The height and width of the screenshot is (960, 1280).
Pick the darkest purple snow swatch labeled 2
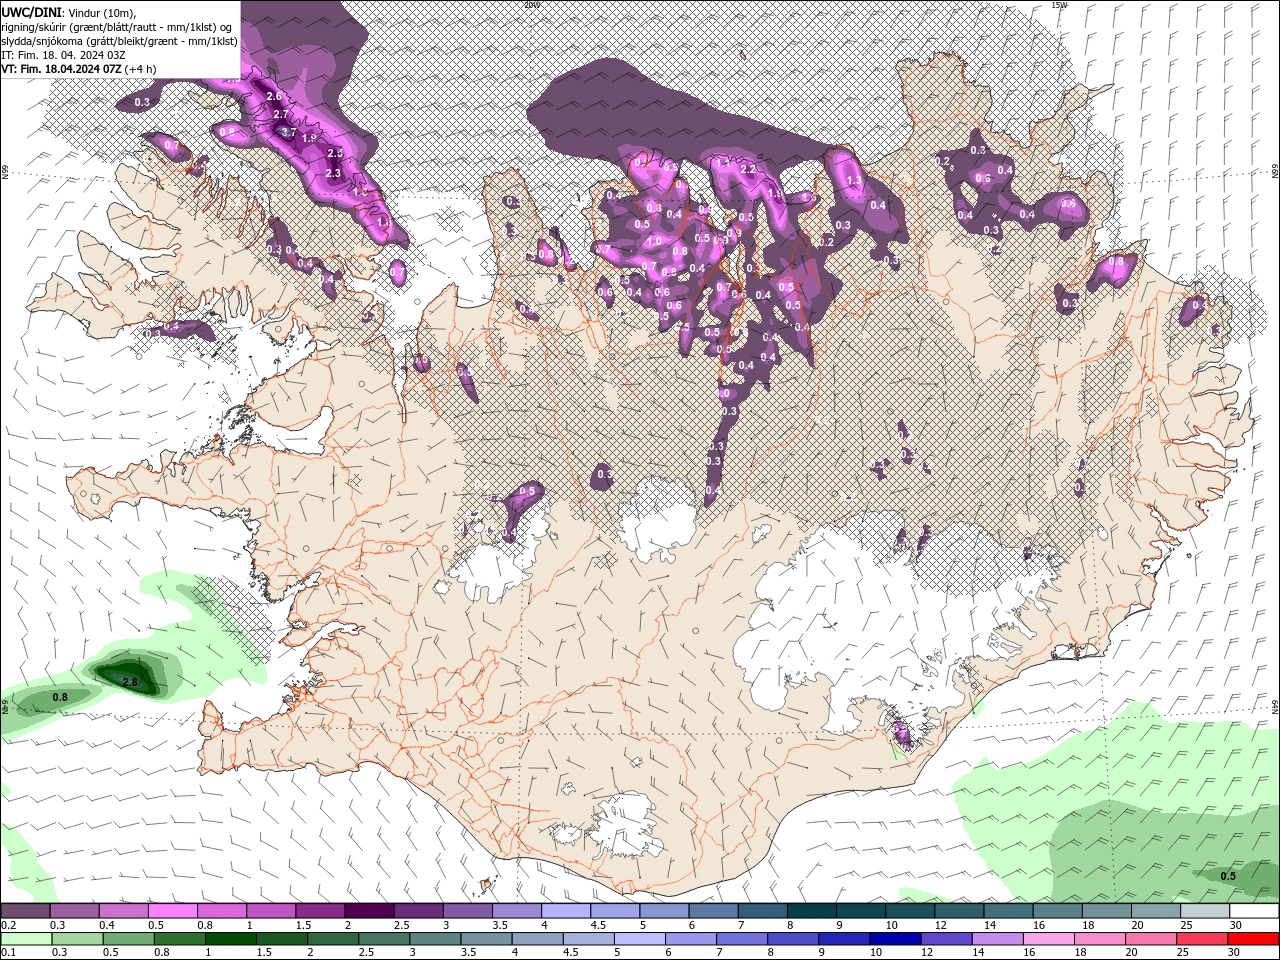[369, 911]
